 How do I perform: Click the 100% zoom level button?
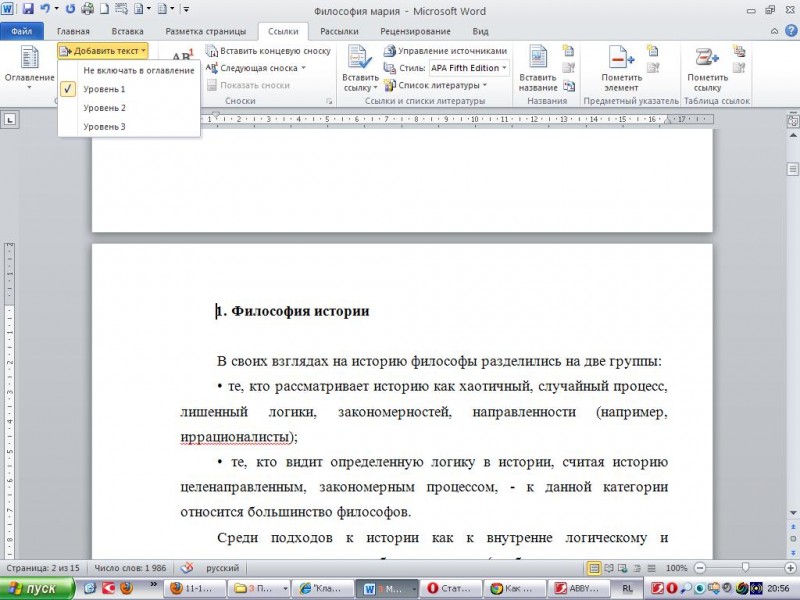[676, 568]
